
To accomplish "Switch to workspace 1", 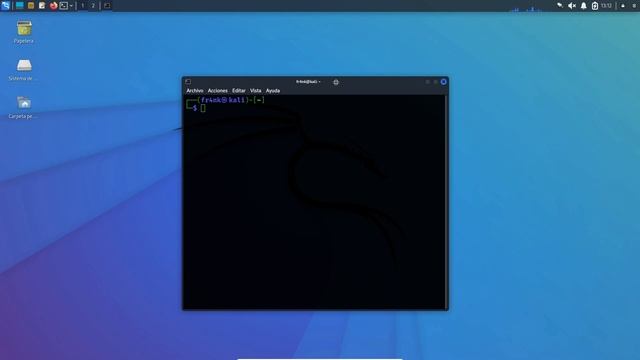I will [82, 6].
